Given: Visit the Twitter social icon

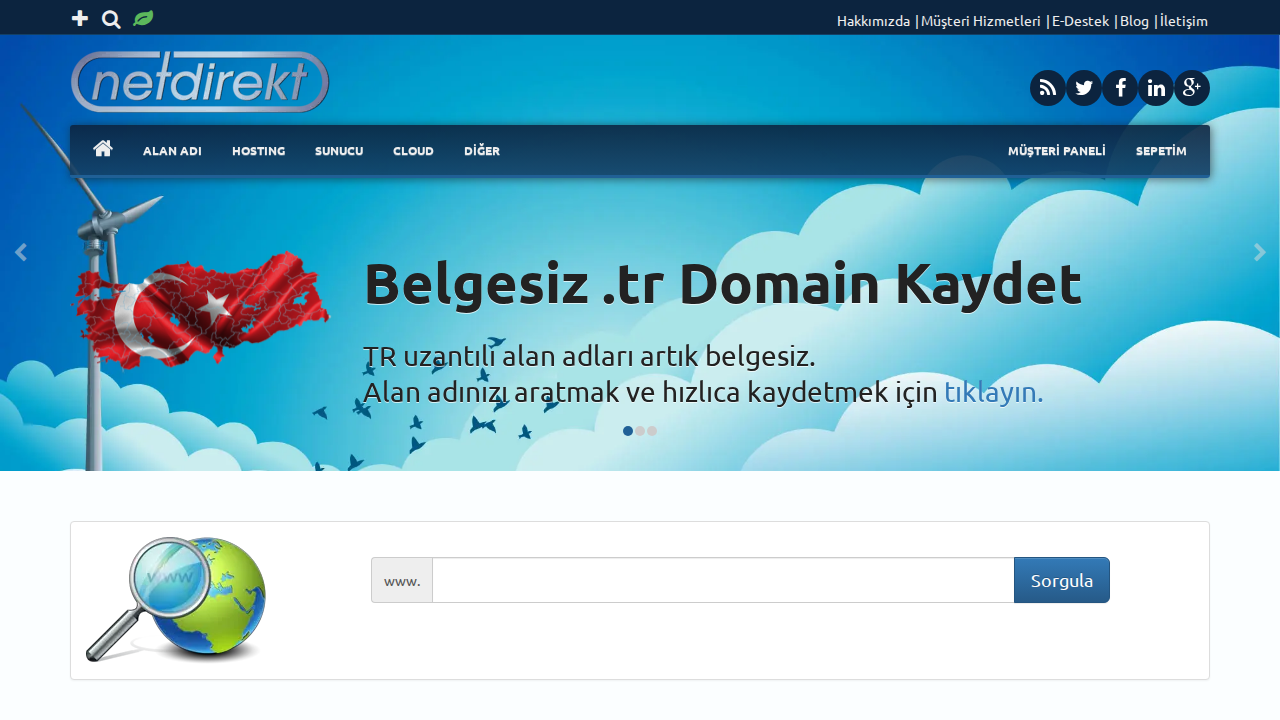Looking at the screenshot, I should (1084, 88).
